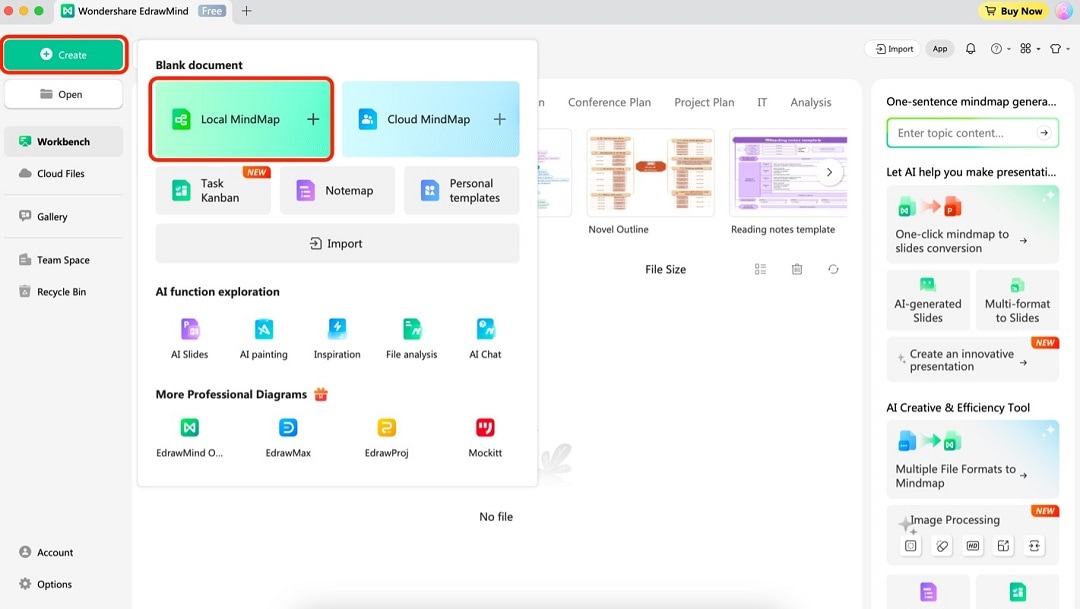Screen dimensions: 1080x609
Task: Click the rightmost Image Processing icon
Action: (1035, 546)
